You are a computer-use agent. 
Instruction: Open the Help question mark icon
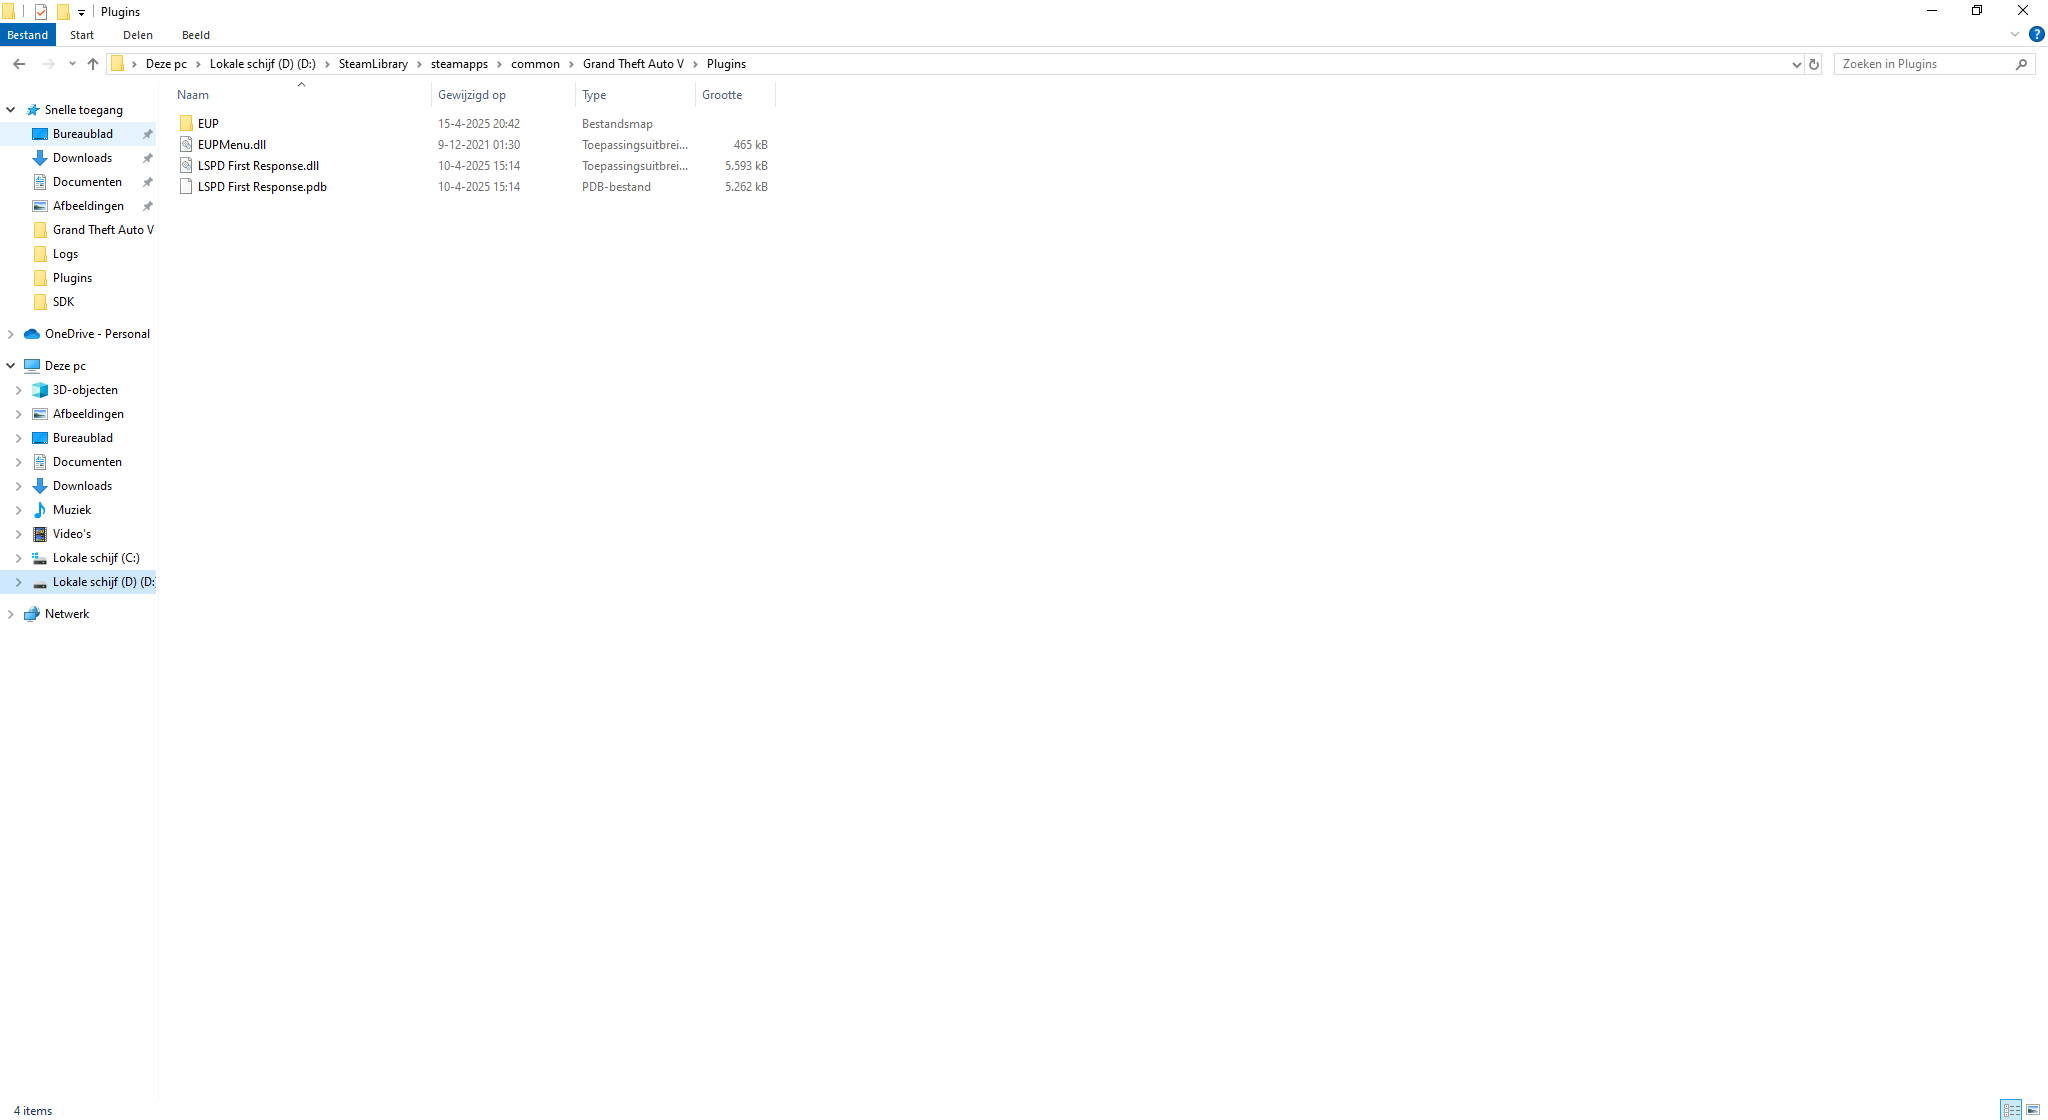click(2036, 34)
